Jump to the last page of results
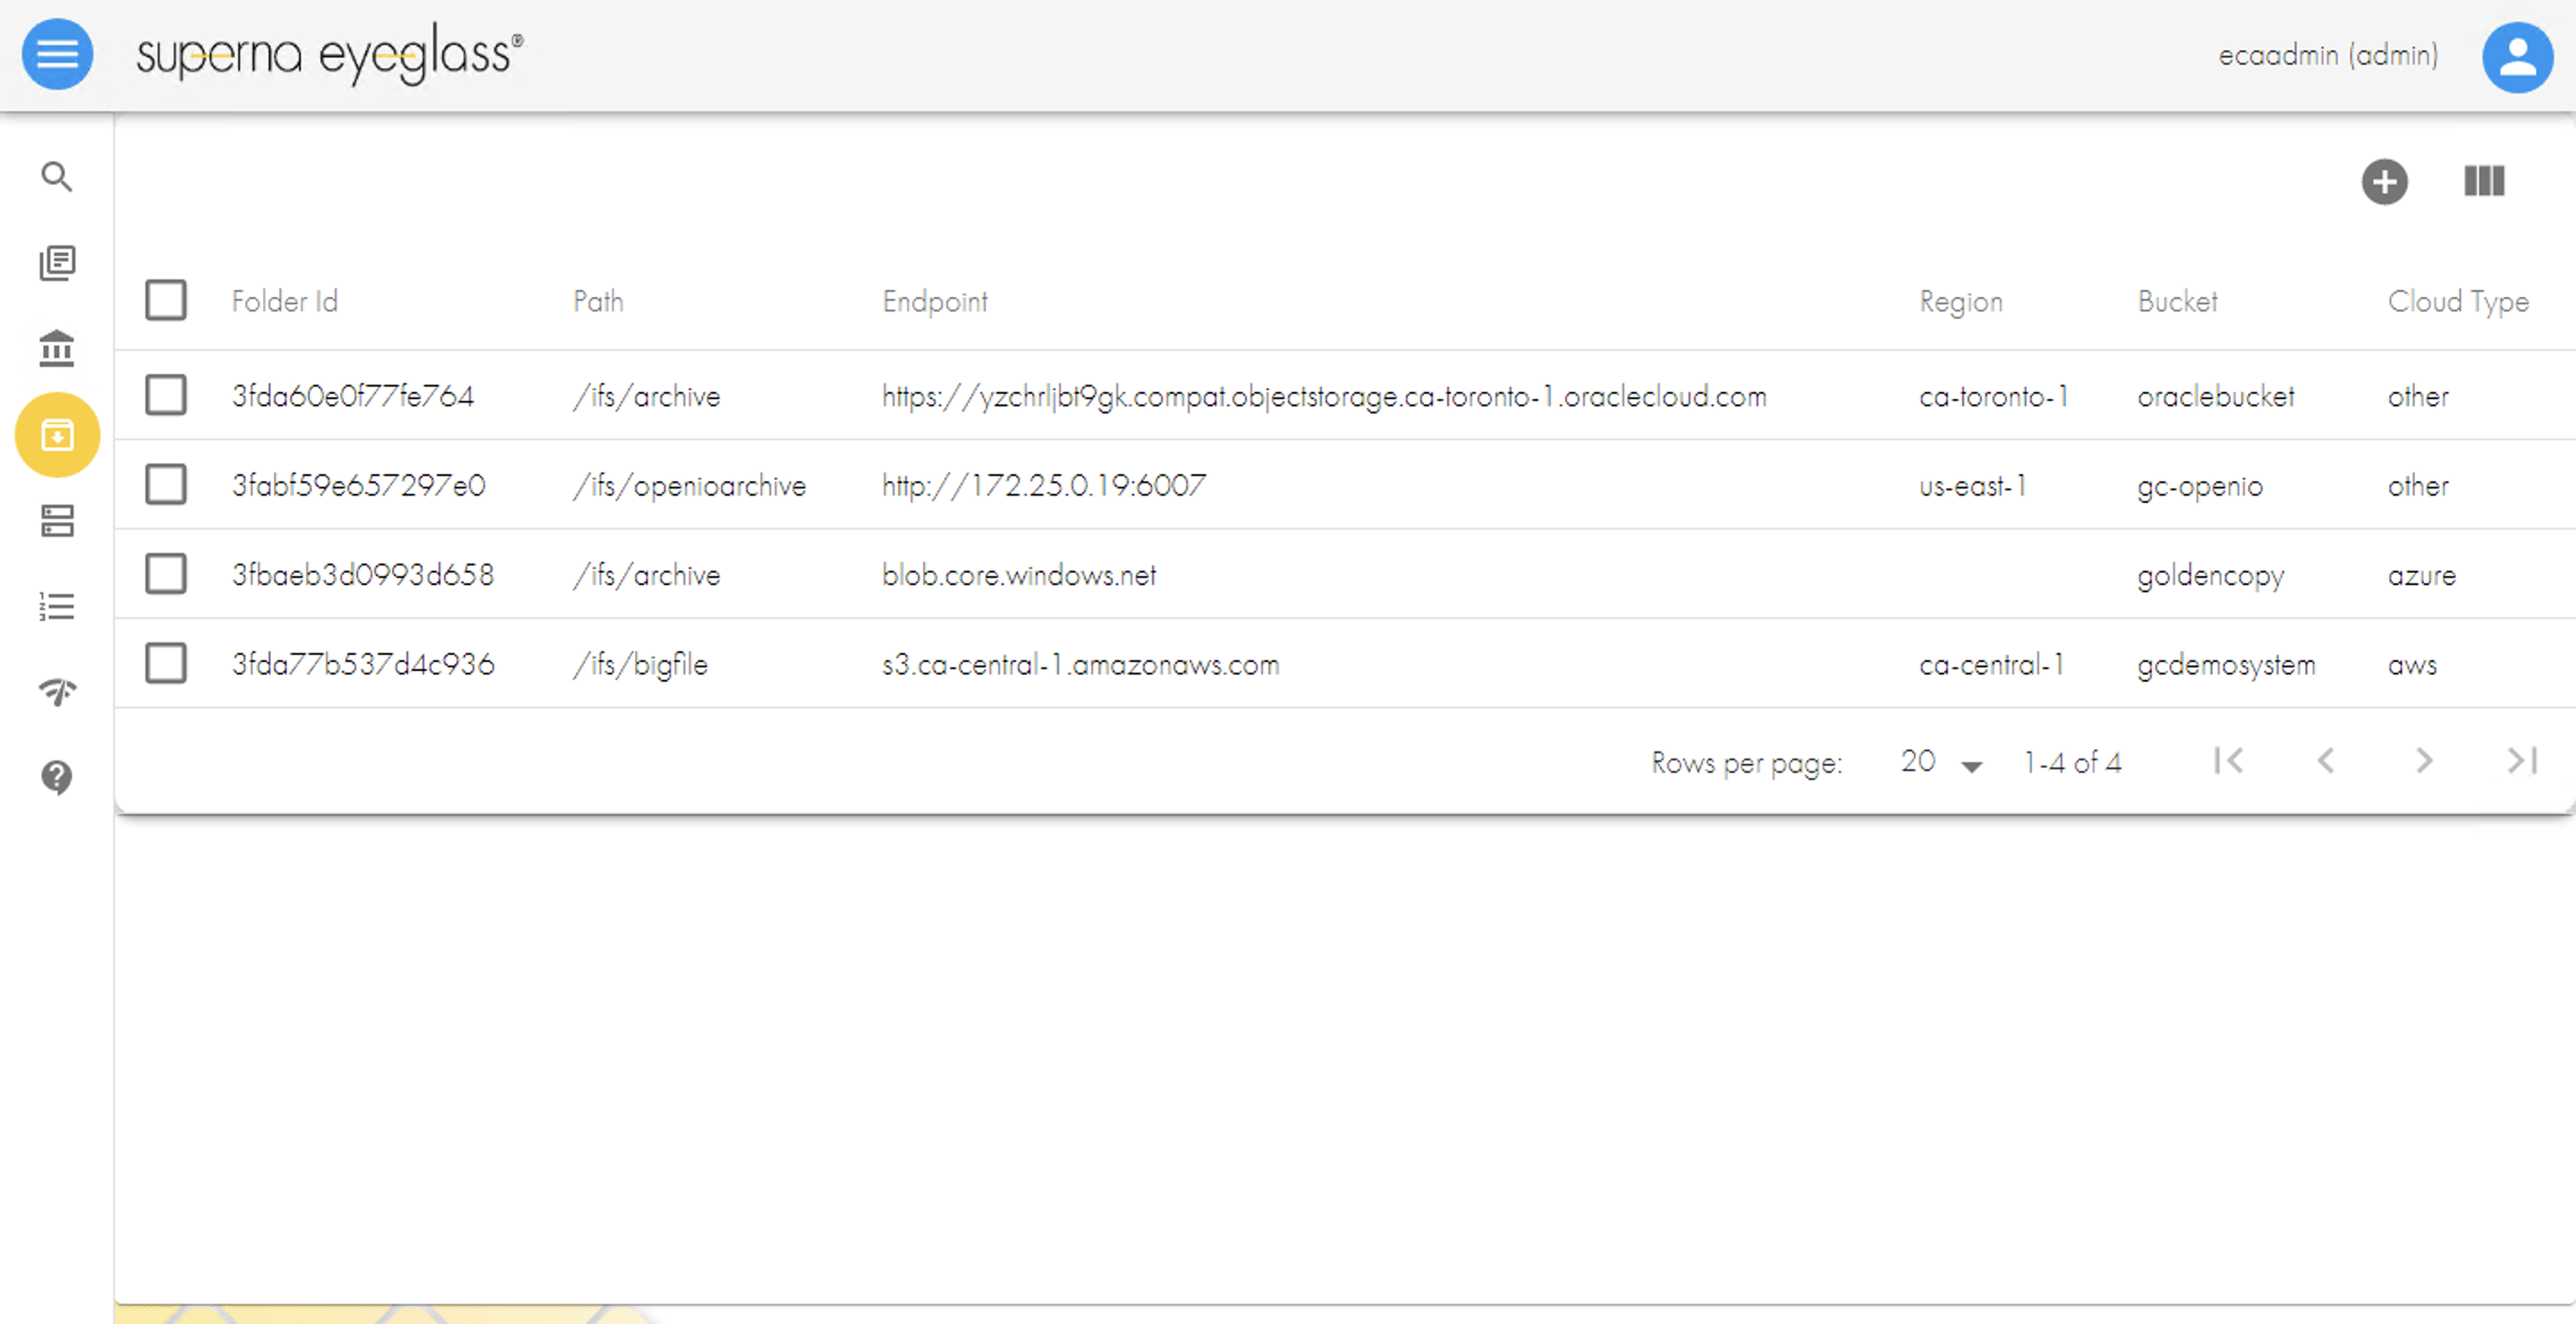The height and width of the screenshot is (1324, 2576). pos(2522,761)
